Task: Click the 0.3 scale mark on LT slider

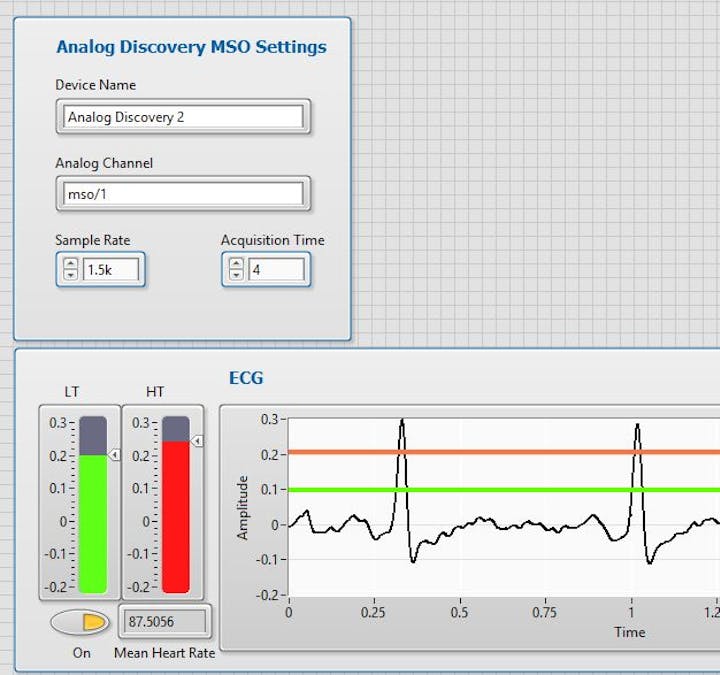Action: coord(58,422)
